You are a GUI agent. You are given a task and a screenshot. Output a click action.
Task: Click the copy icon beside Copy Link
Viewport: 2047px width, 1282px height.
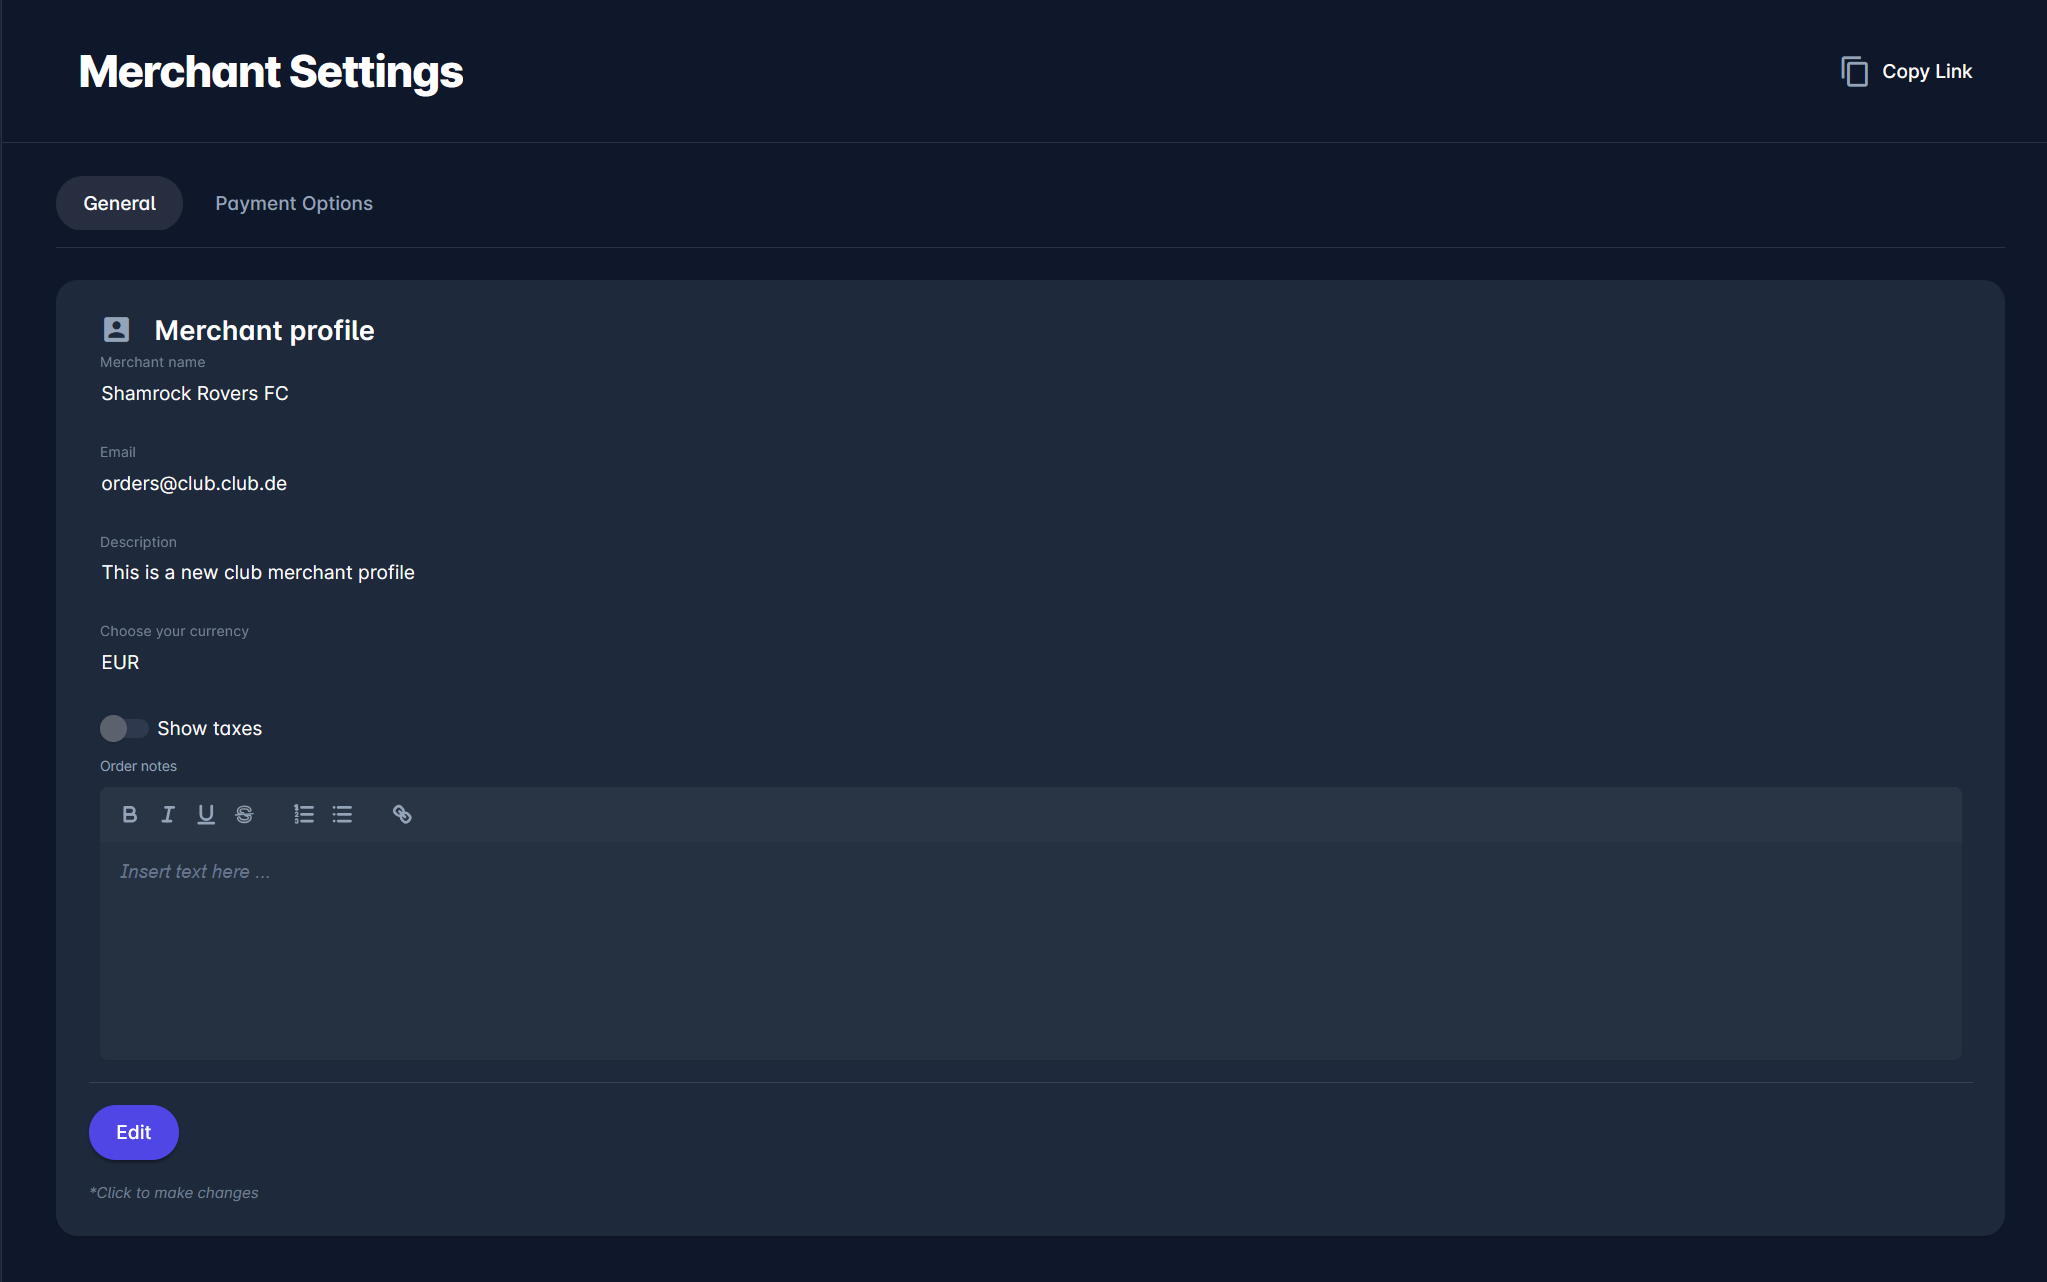click(x=1854, y=71)
